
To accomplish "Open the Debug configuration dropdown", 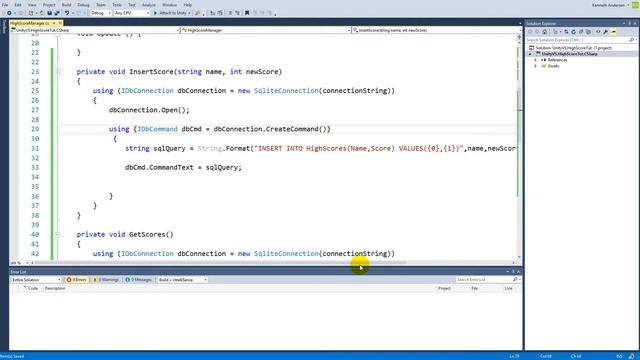I will tap(100, 13).
